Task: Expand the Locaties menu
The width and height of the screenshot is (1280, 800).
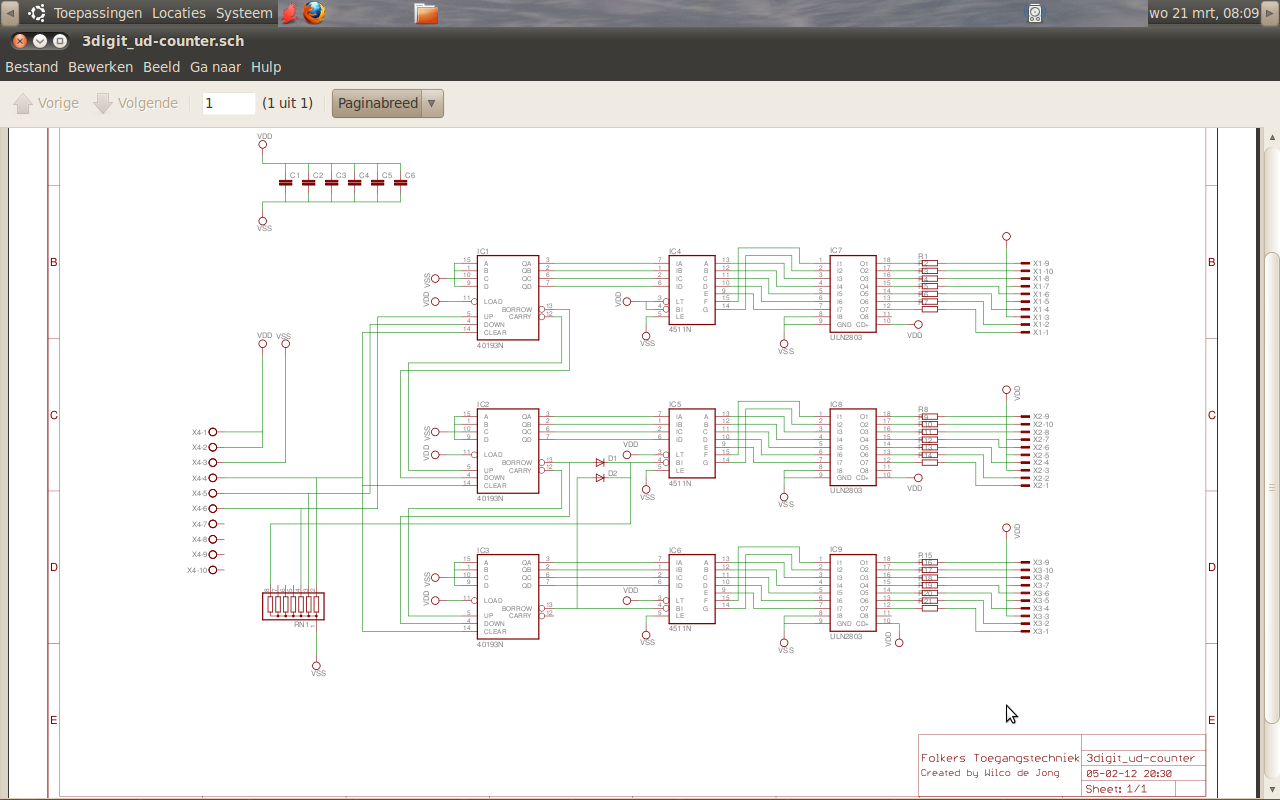Action: click(178, 13)
